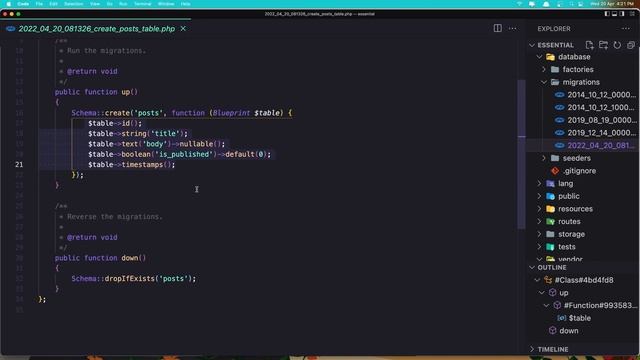Click the menu bar date and time
Image resolution: width=640 pixels, height=360 pixels.
tap(612, 4)
